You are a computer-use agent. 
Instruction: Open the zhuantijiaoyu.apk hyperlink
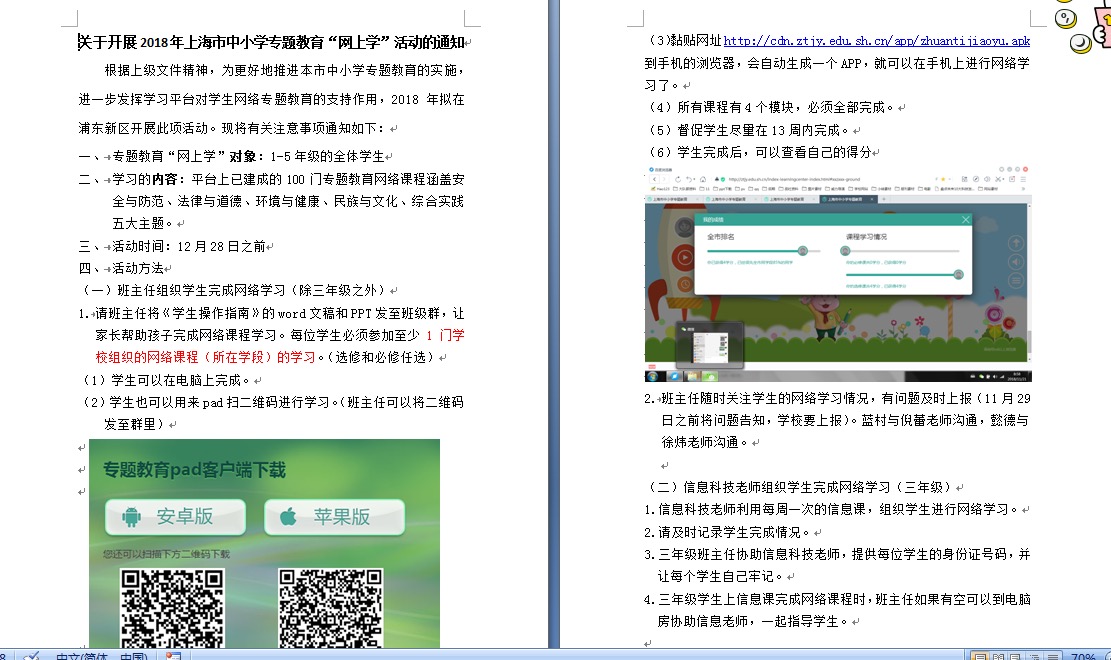[x=876, y=41]
